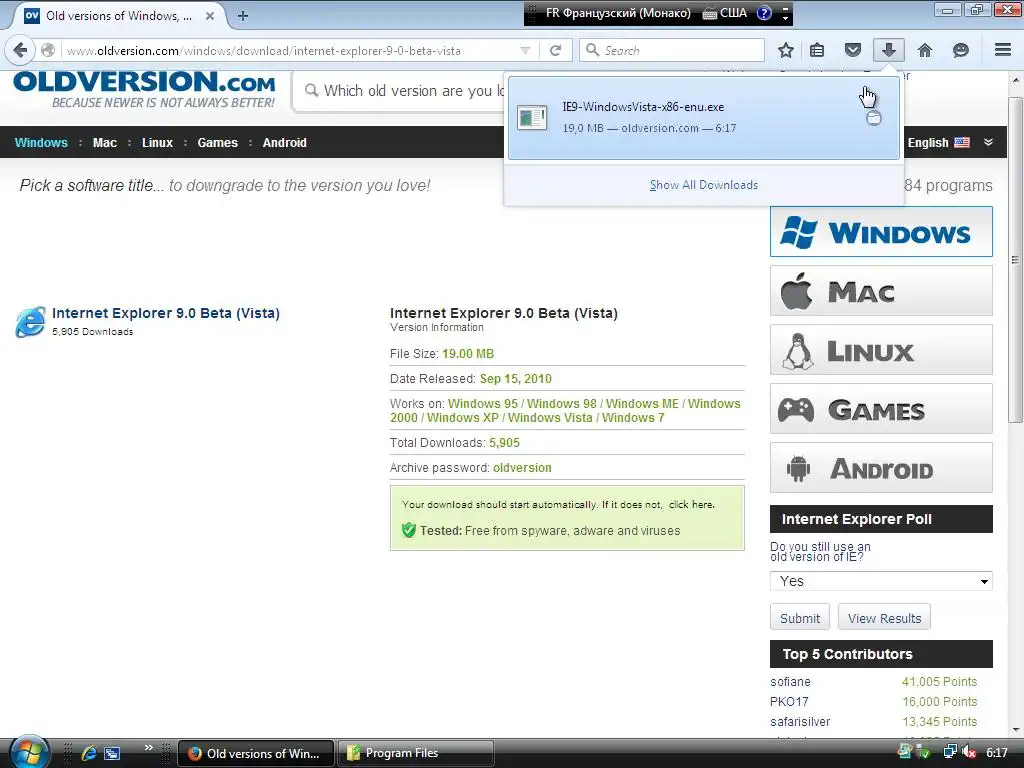Toggle the downloads arrow button
This screenshot has height=768, width=1024.
pyautogui.click(x=888, y=50)
